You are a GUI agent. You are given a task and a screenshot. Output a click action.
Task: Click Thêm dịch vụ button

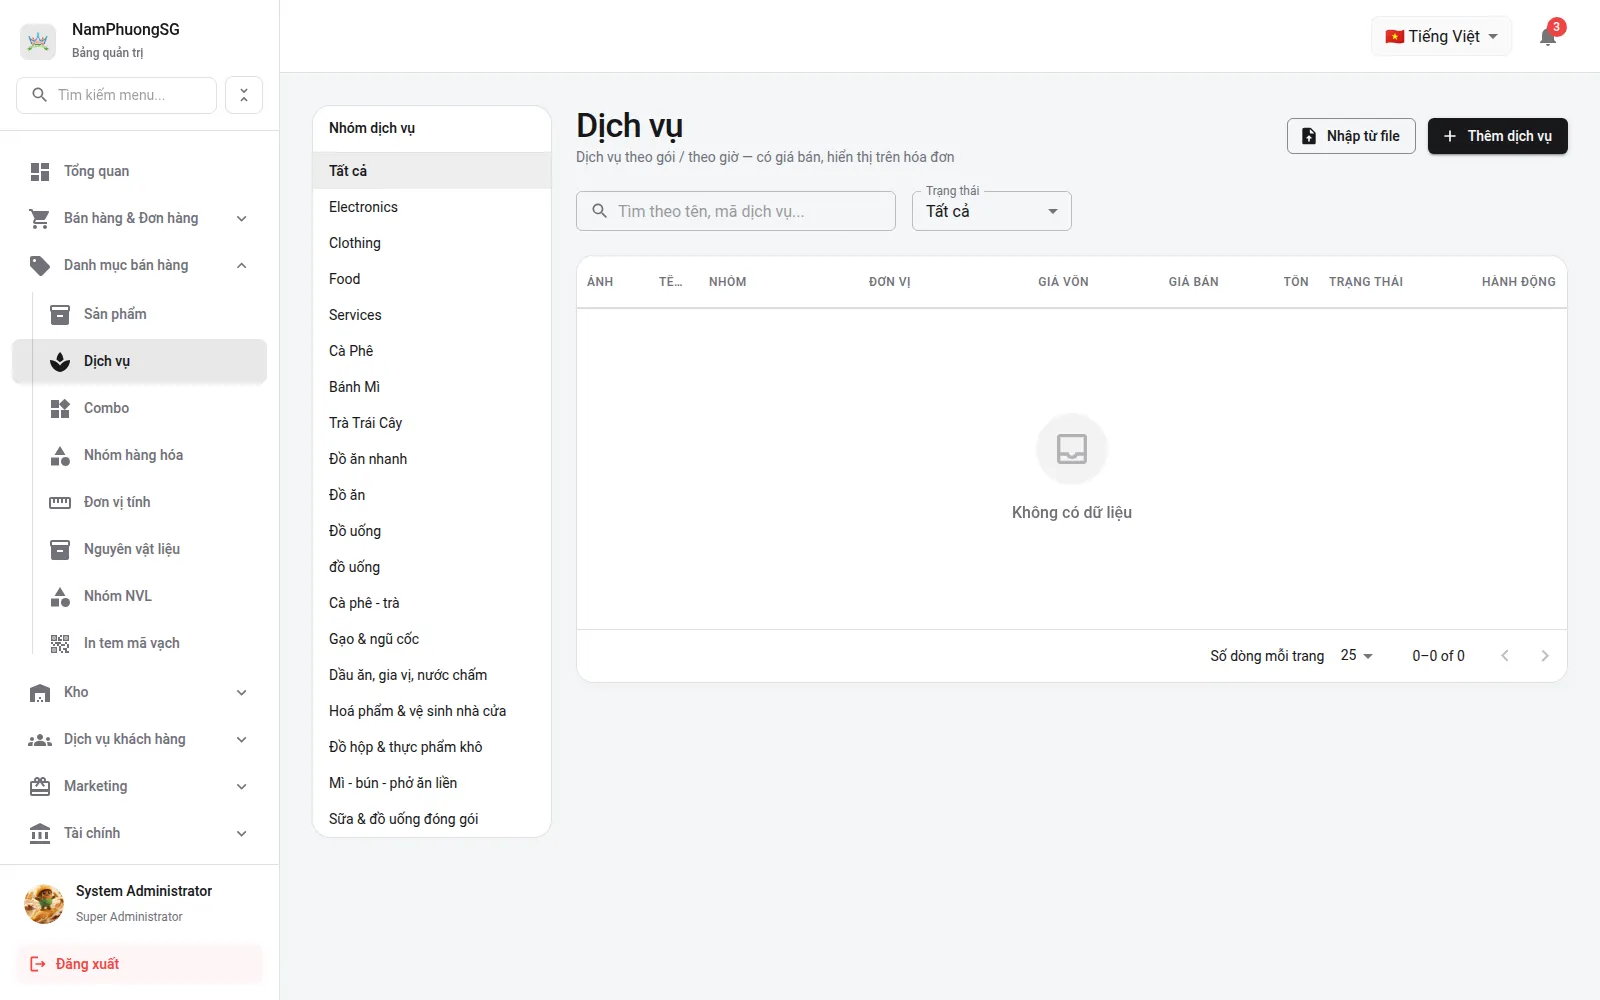1498,136
